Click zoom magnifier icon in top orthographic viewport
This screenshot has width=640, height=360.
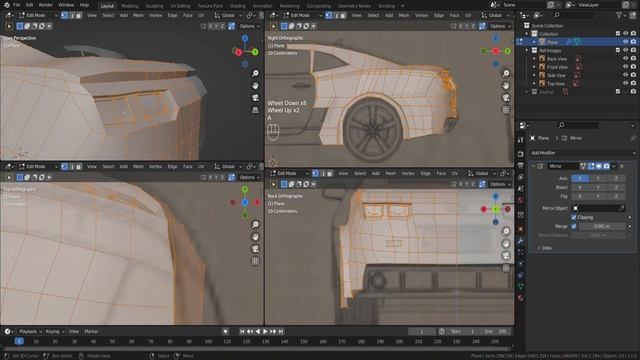tap(255, 224)
